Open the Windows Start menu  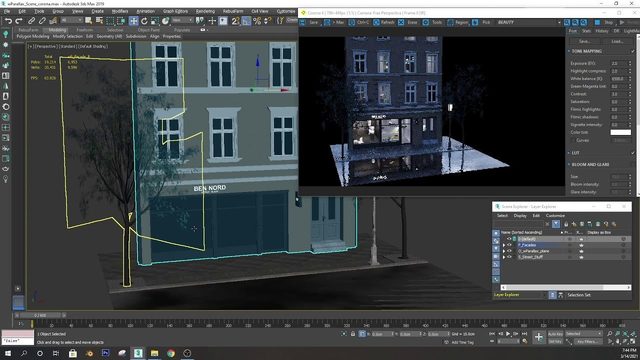click(8, 353)
